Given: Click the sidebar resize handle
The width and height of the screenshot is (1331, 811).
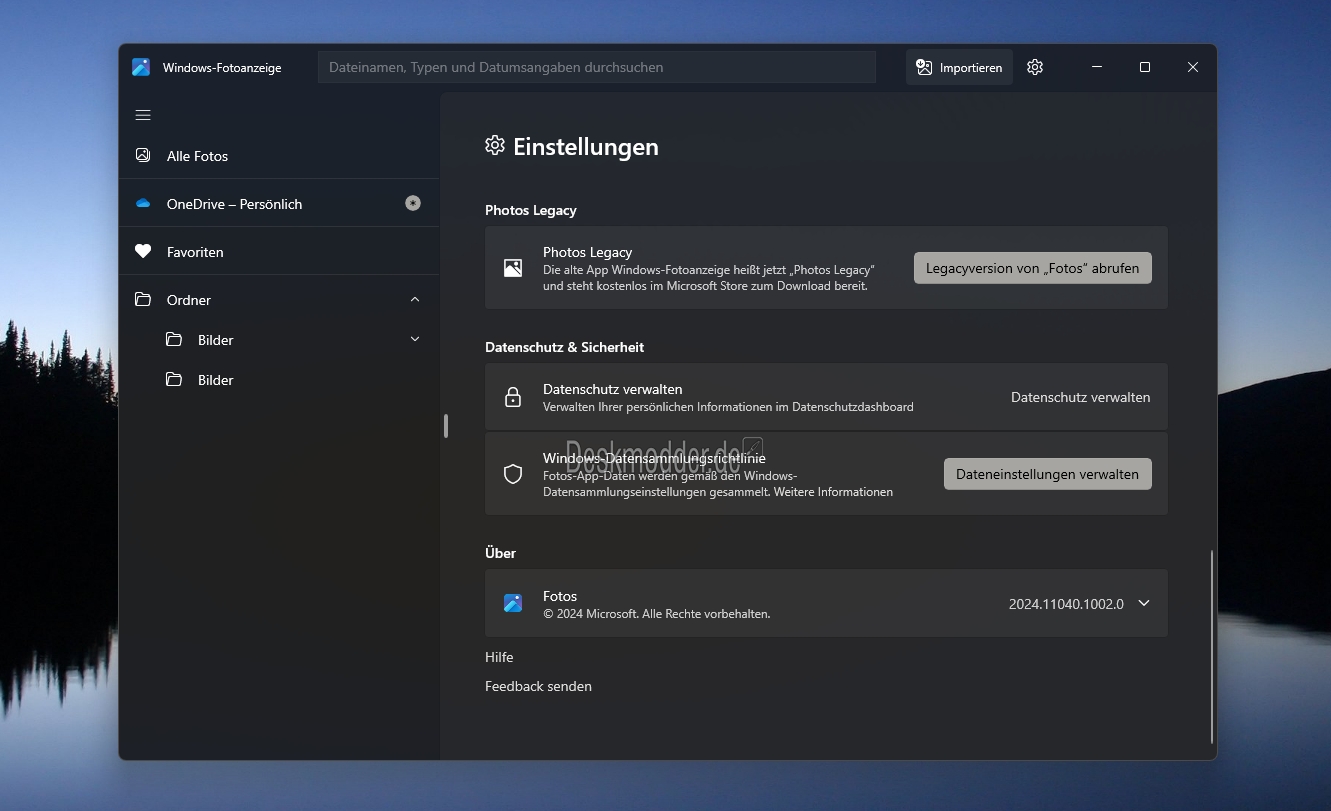Looking at the screenshot, I should (446, 426).
